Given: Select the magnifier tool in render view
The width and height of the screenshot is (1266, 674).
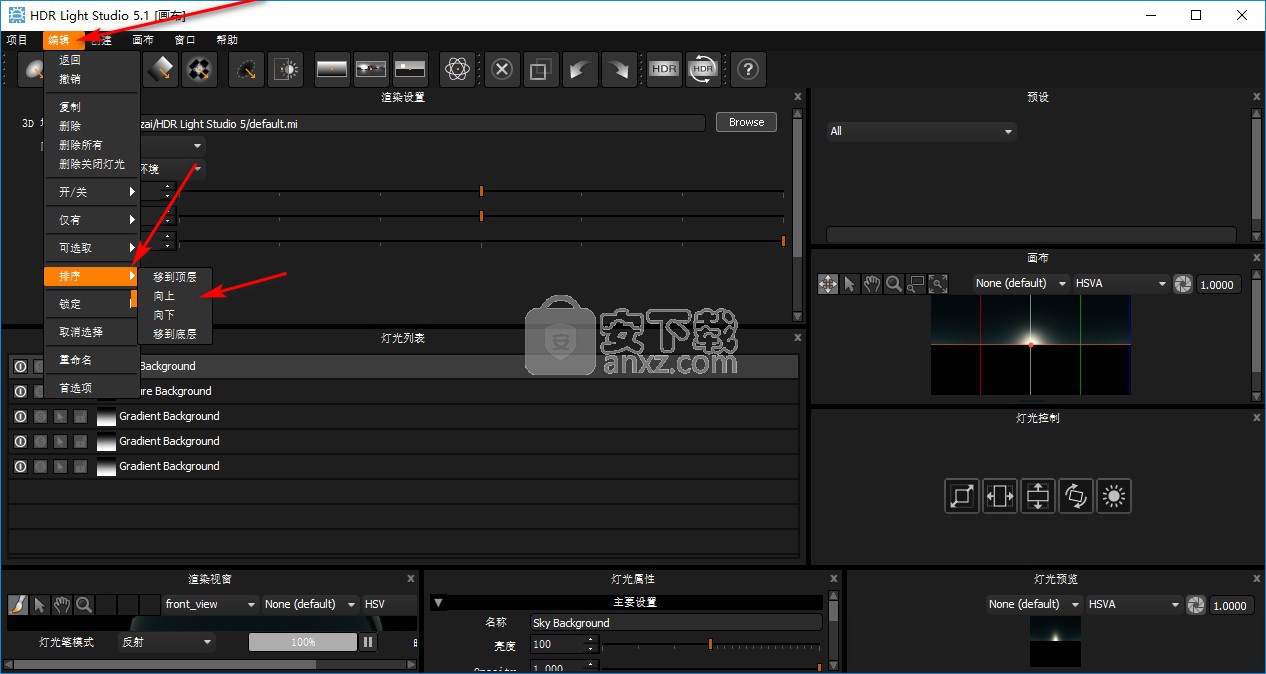Looking at the screenshot, I should tap(84, 604).
